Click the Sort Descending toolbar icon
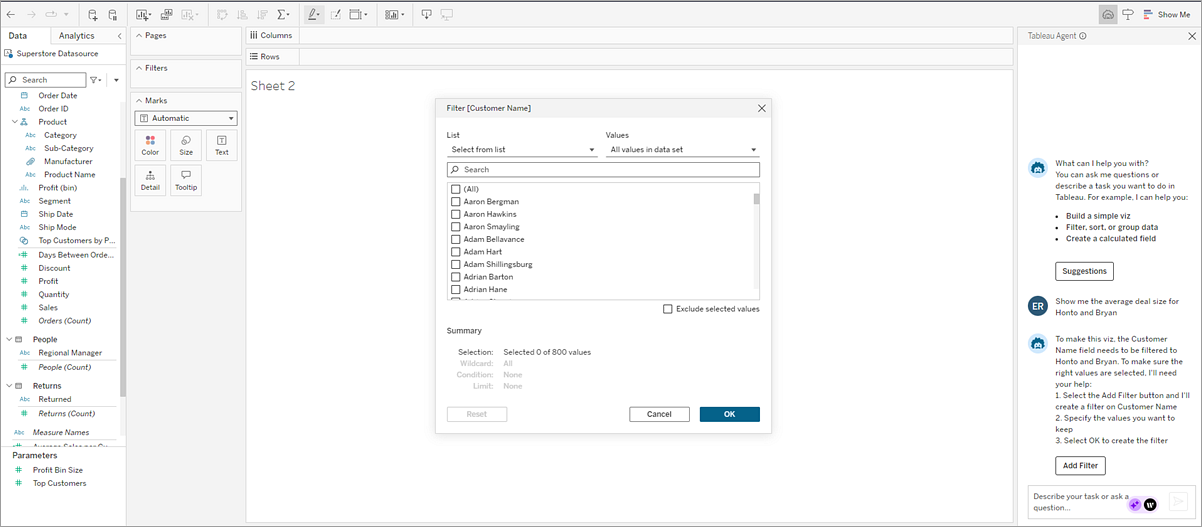Screen dimensions: 1202x527 [x=261, y=15]
